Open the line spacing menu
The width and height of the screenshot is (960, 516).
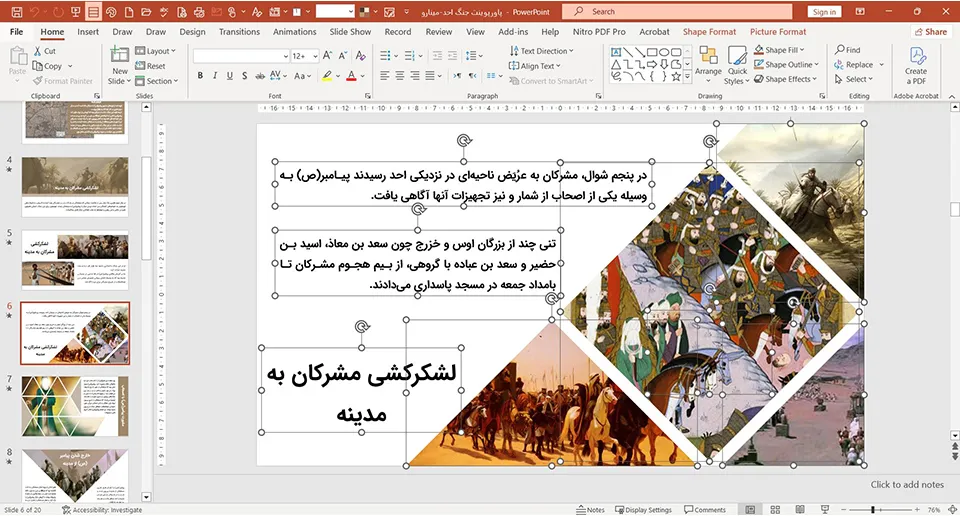474,56
